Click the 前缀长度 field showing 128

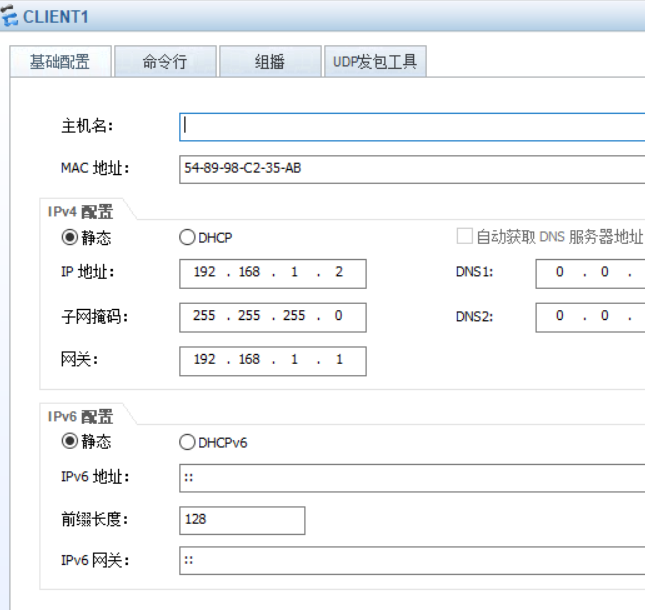pos(242,521)
